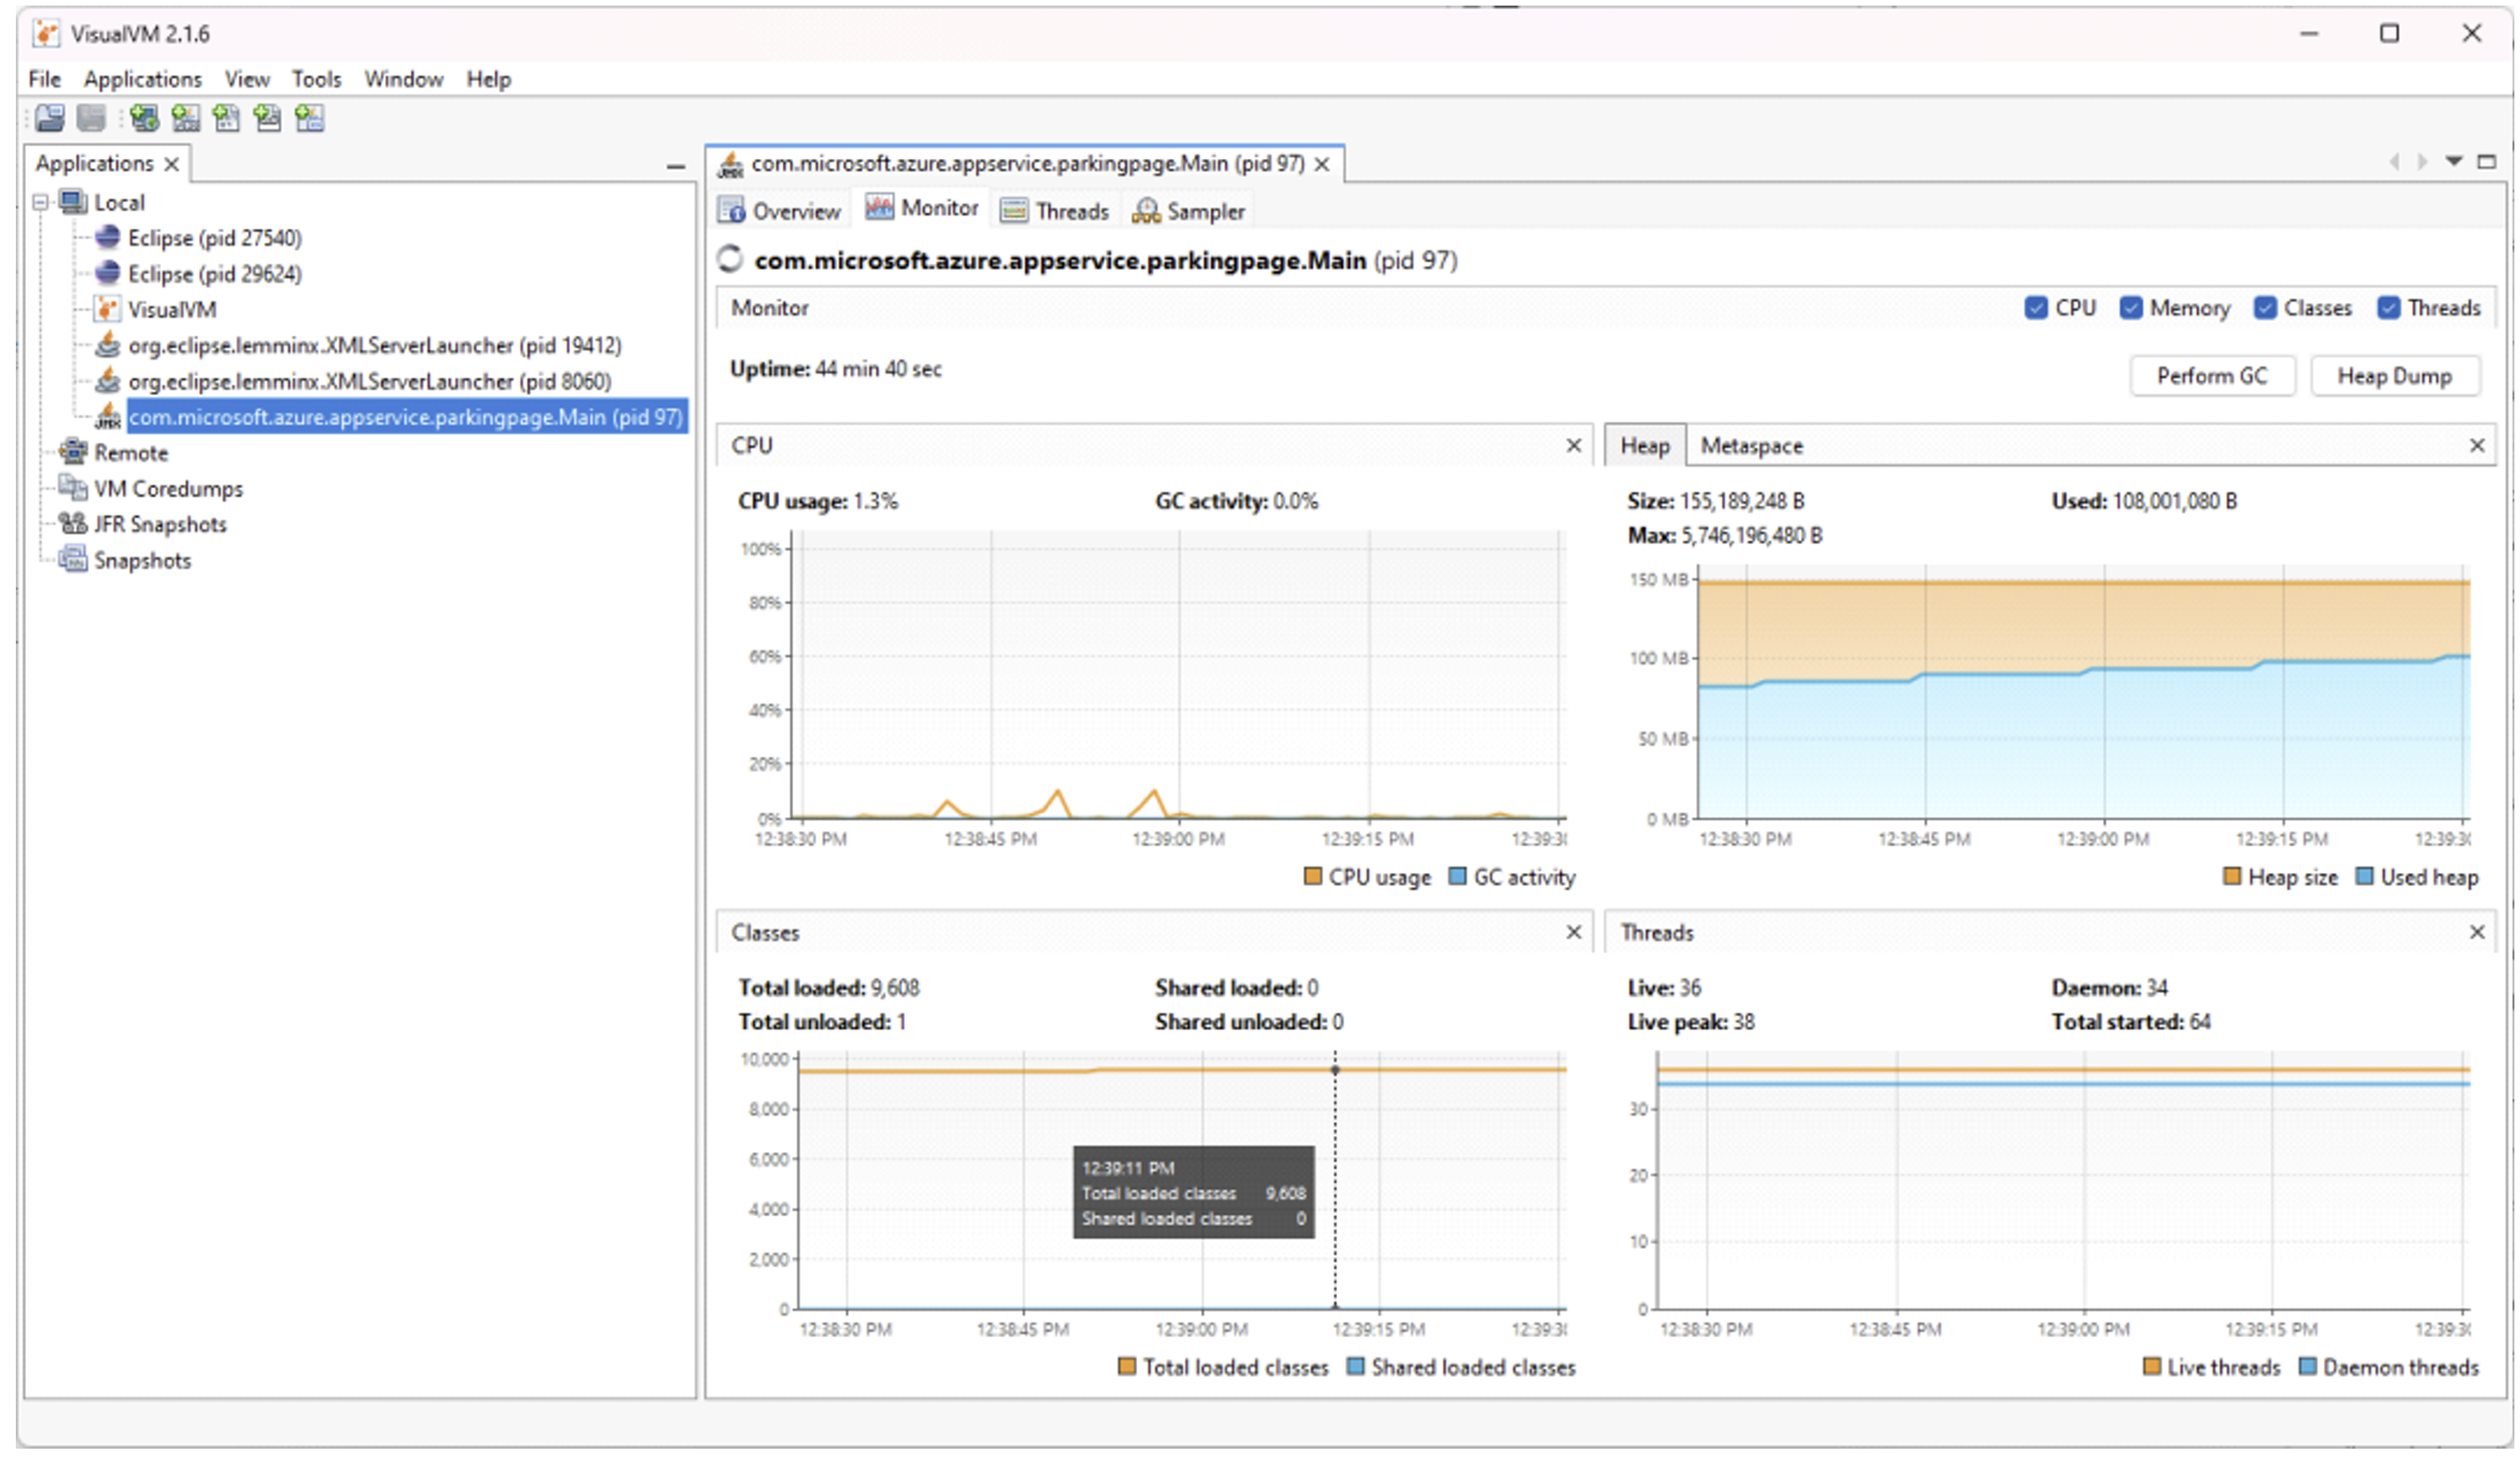The width and height of the screenshot is (2520, 1457).
Task: Click the JFR Snapshots icon in tree
Action: 73,524
